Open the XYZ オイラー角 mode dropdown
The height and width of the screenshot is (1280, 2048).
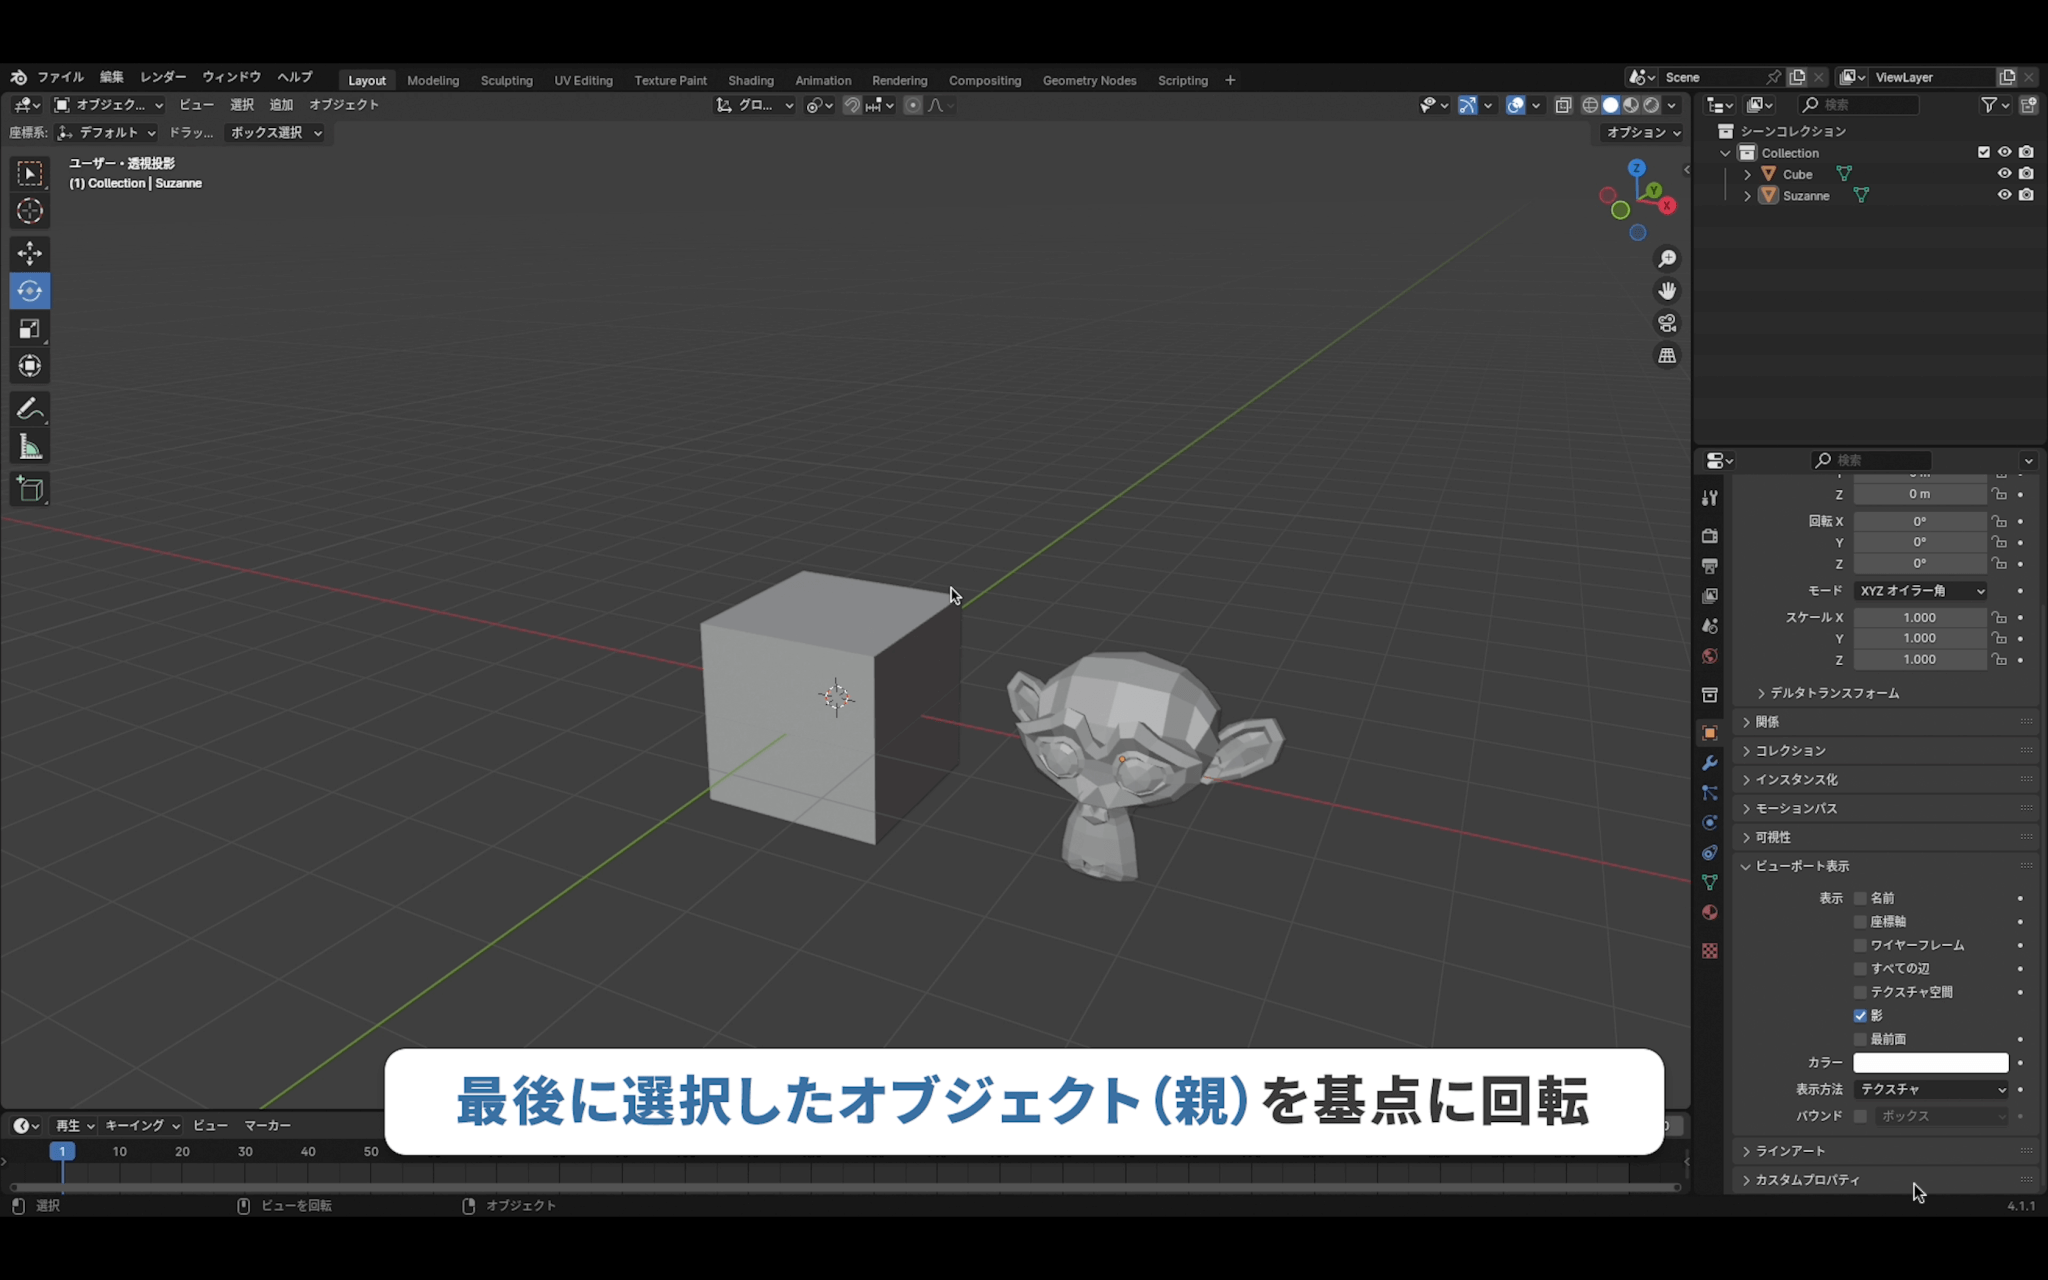[1921, 591]
